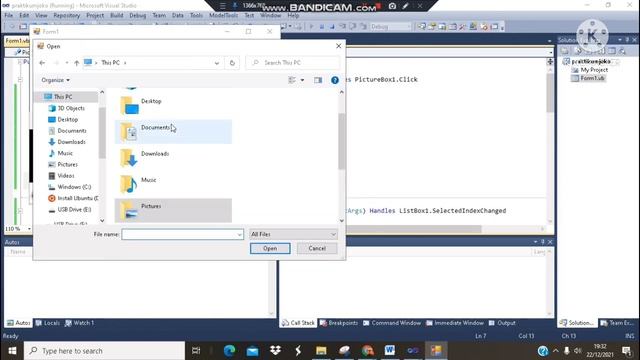Go up one folder level
640x360 pixels.
(x=76, y=63)
